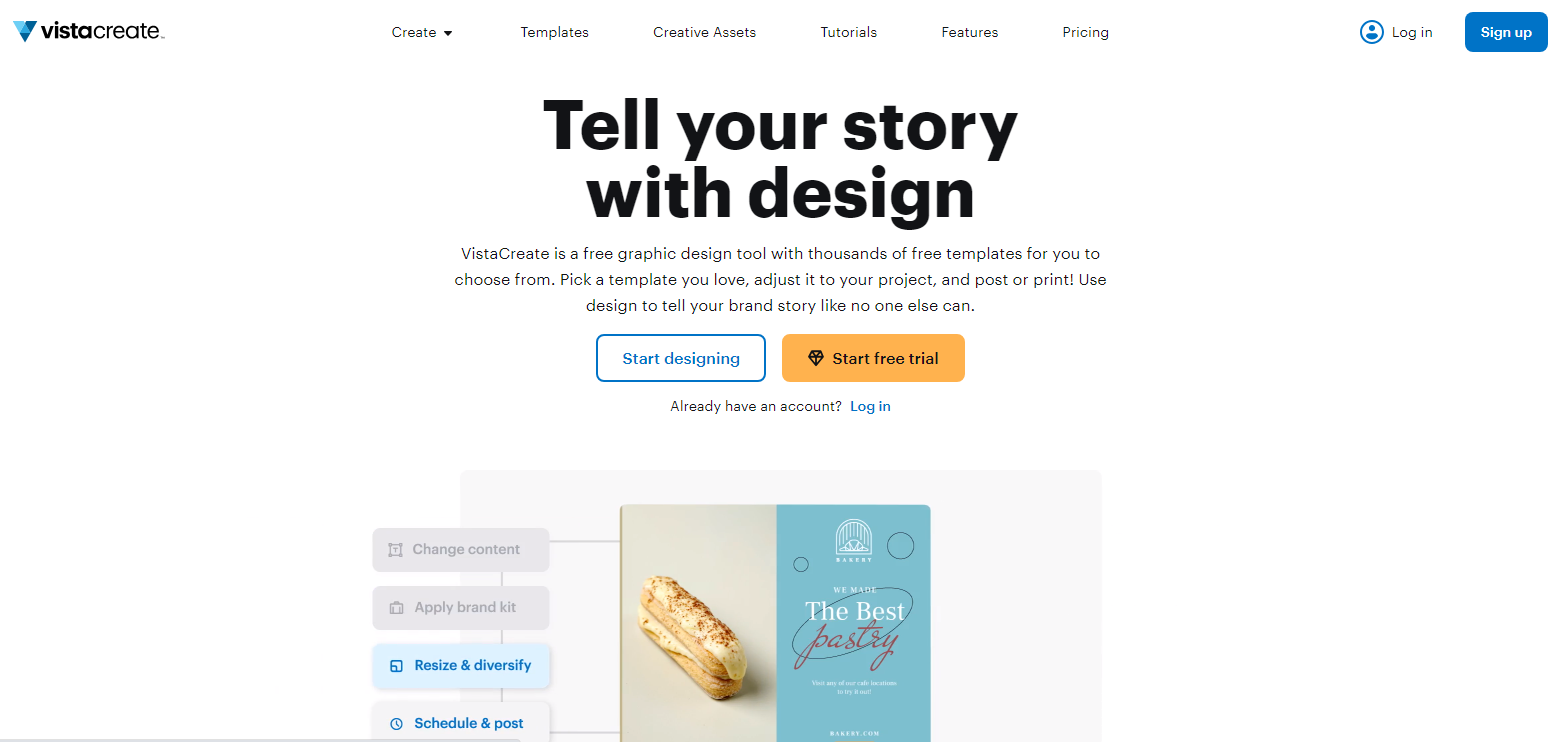Expand the Create dropdown menu

point(422,32)
